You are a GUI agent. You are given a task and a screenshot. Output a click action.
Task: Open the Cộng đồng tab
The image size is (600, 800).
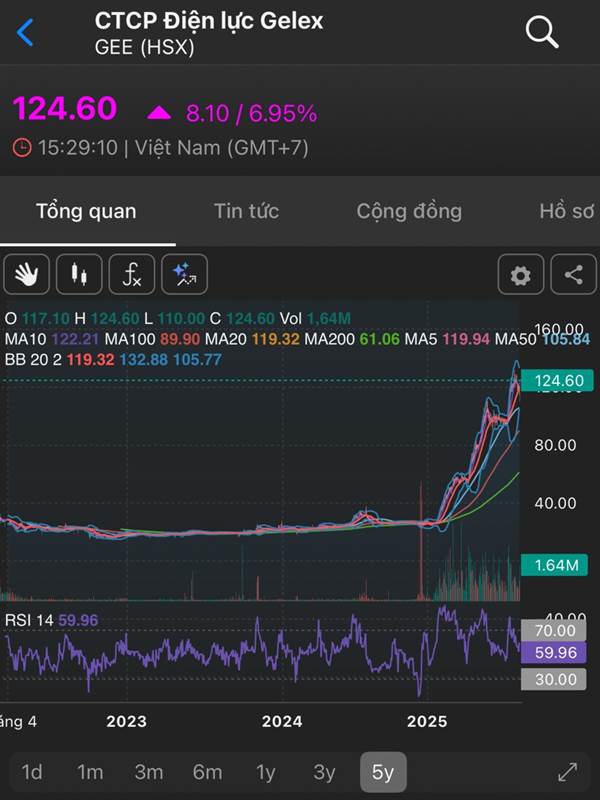(409, 211)
